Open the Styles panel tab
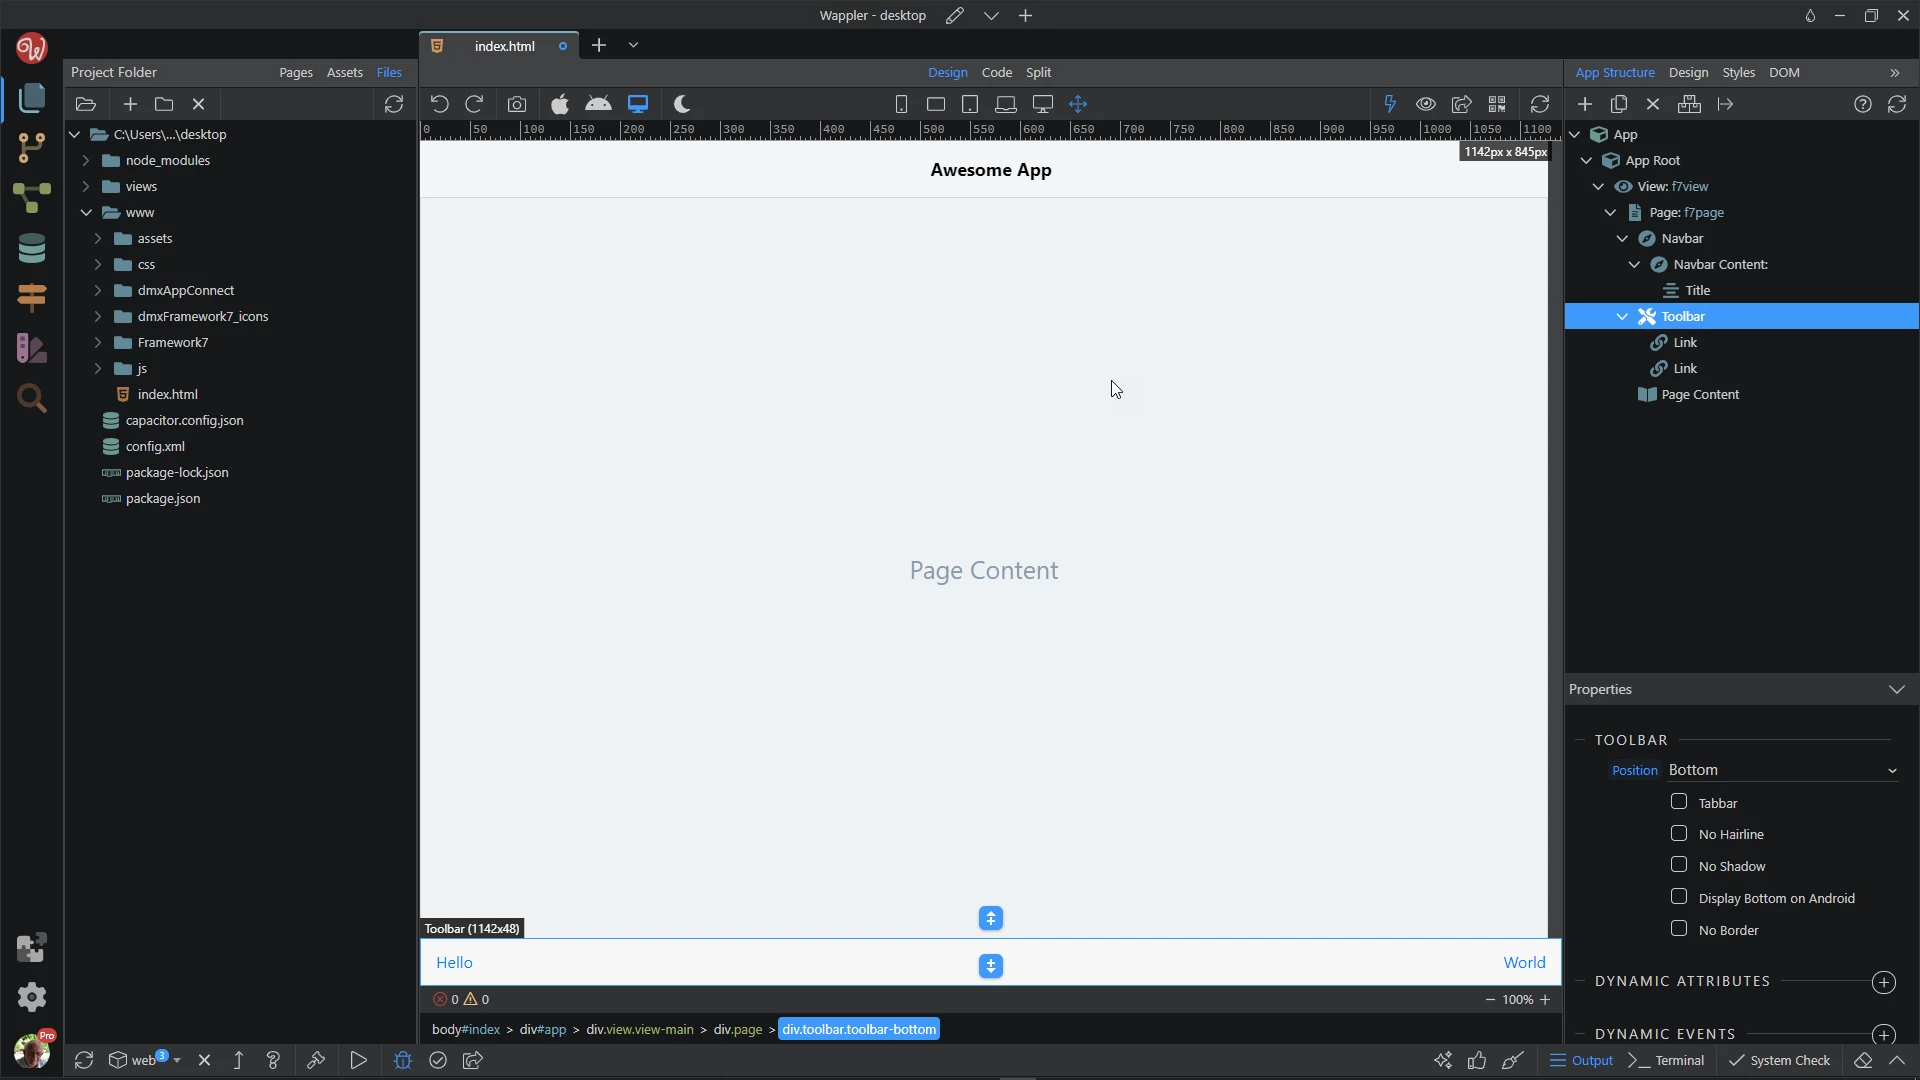This screenshot has height=1080, width=1920. 1738,72
